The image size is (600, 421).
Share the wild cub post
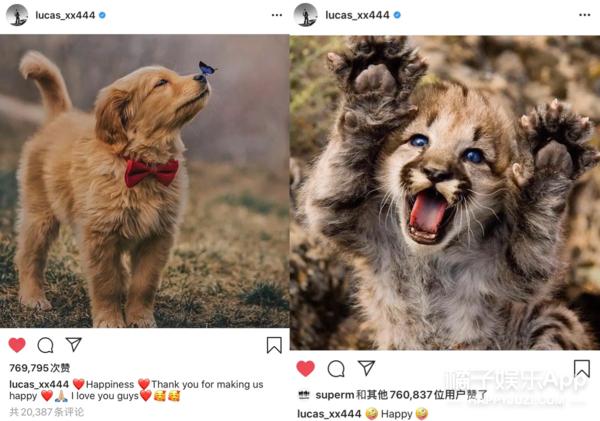point(366,368)
